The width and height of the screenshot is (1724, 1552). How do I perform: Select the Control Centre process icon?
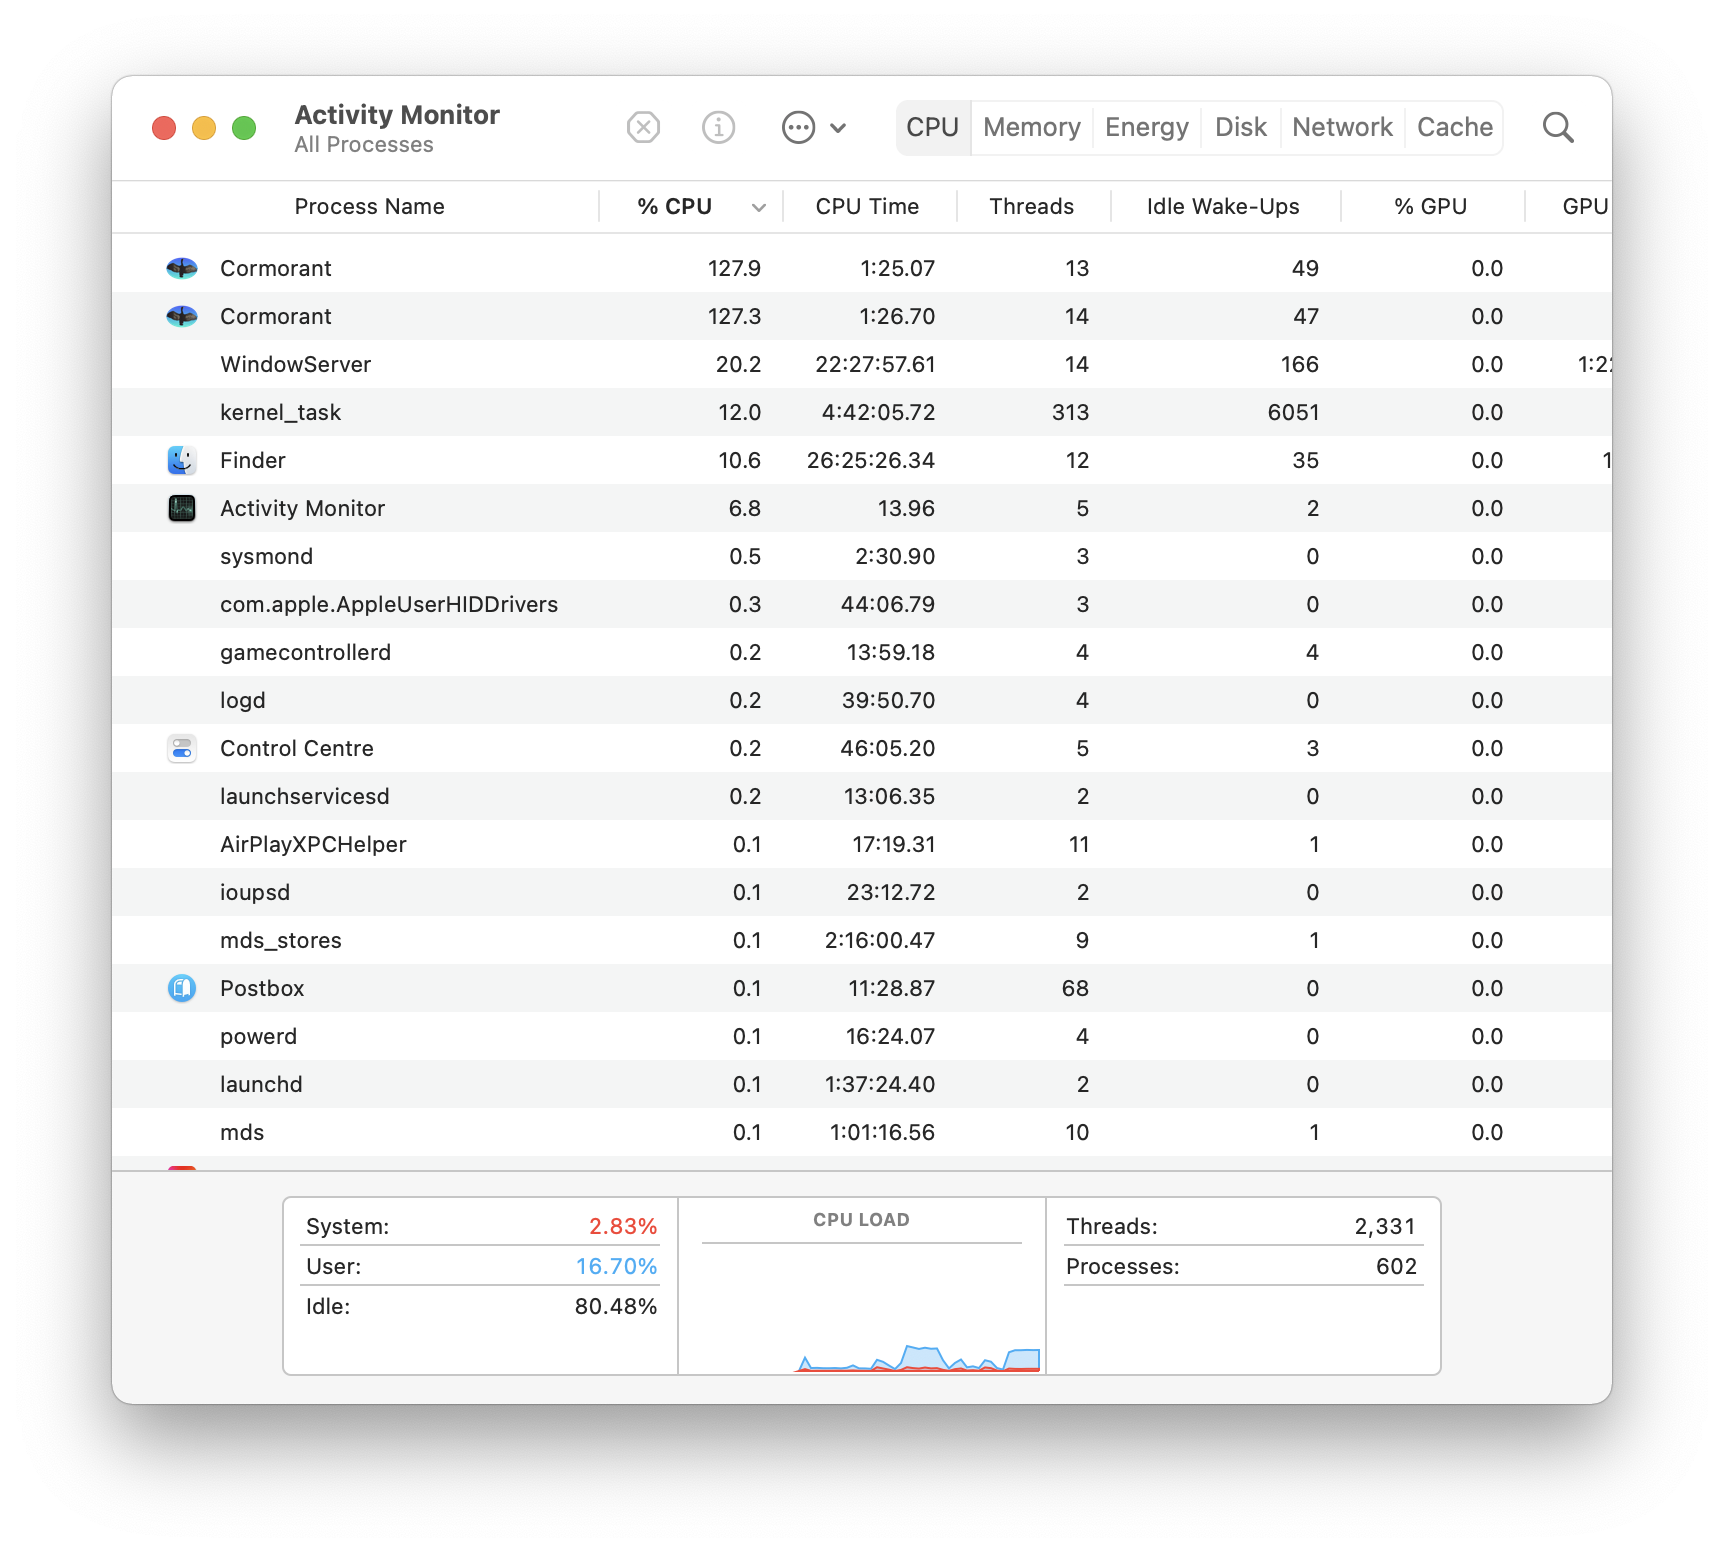point(182,748)
